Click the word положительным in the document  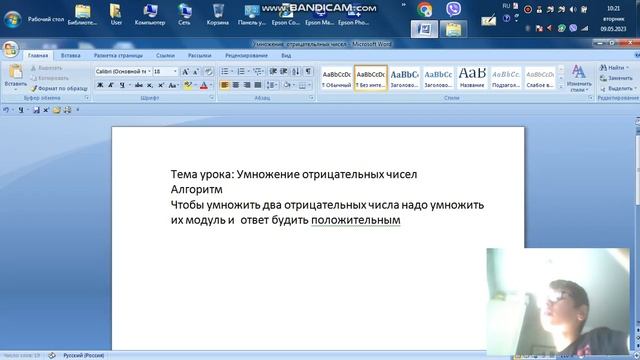tap(356, 220)
